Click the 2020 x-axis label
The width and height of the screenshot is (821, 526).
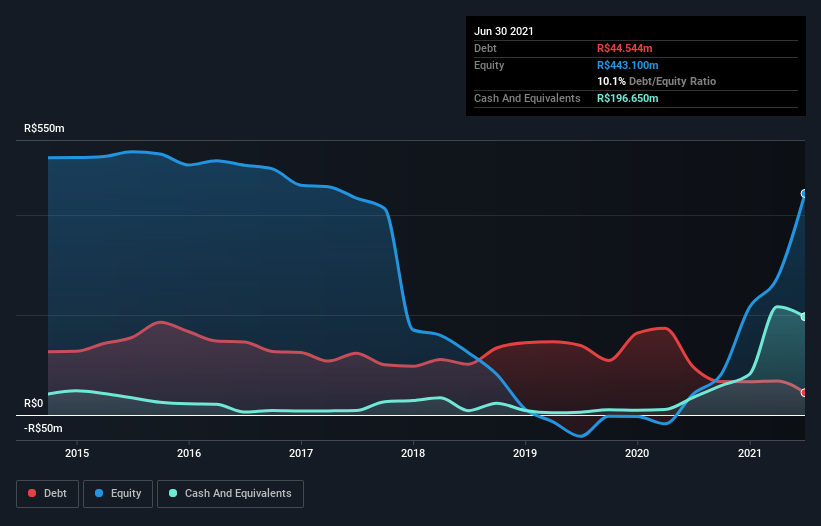click(x=637, y=453)
